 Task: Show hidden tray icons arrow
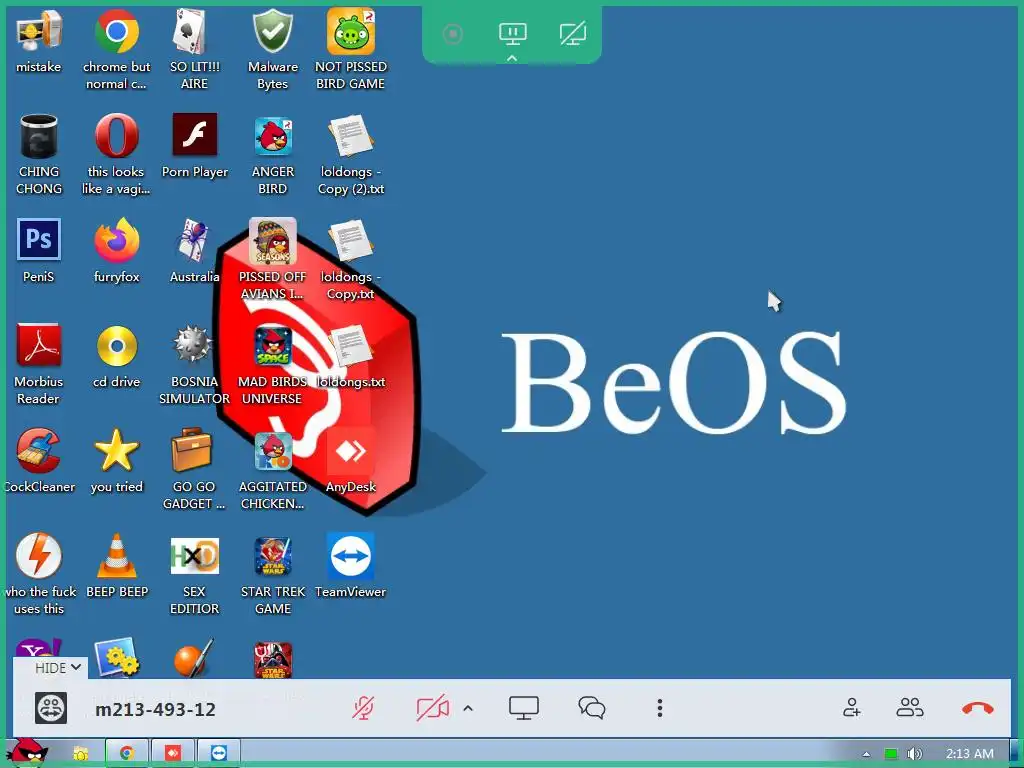866,754
